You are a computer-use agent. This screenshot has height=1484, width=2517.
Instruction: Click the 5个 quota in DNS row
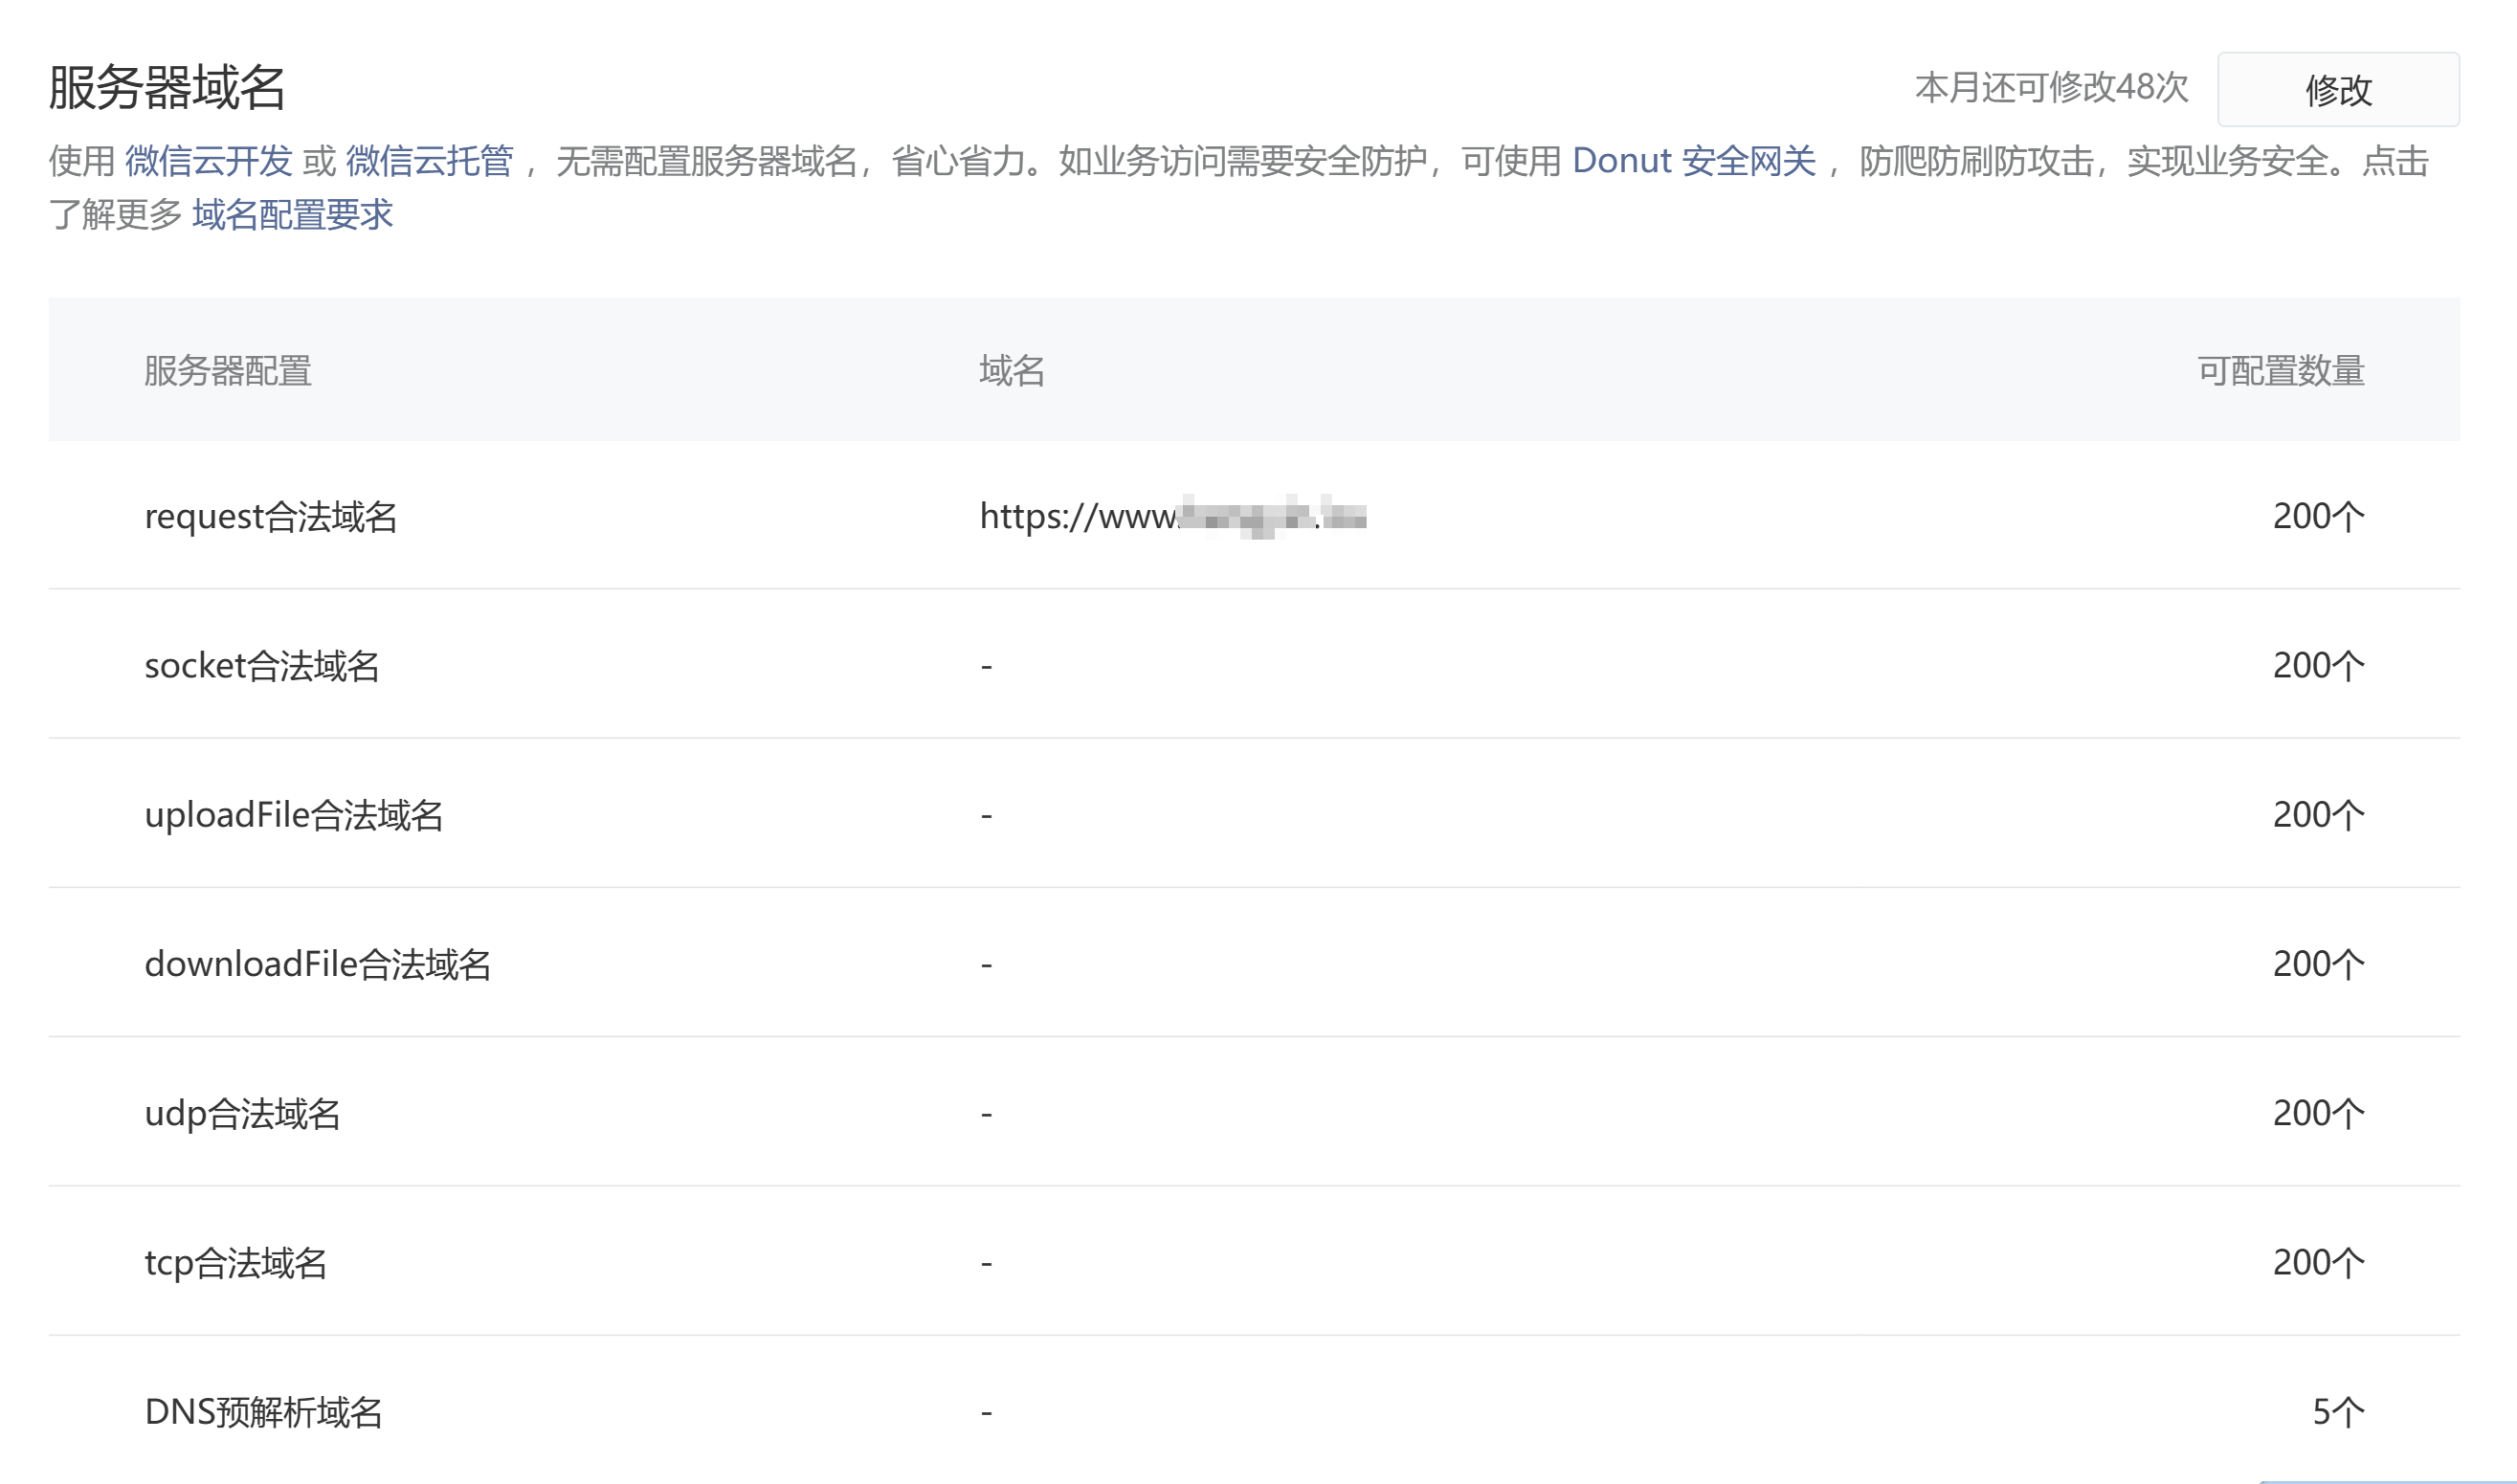tap(2338, 1412)
